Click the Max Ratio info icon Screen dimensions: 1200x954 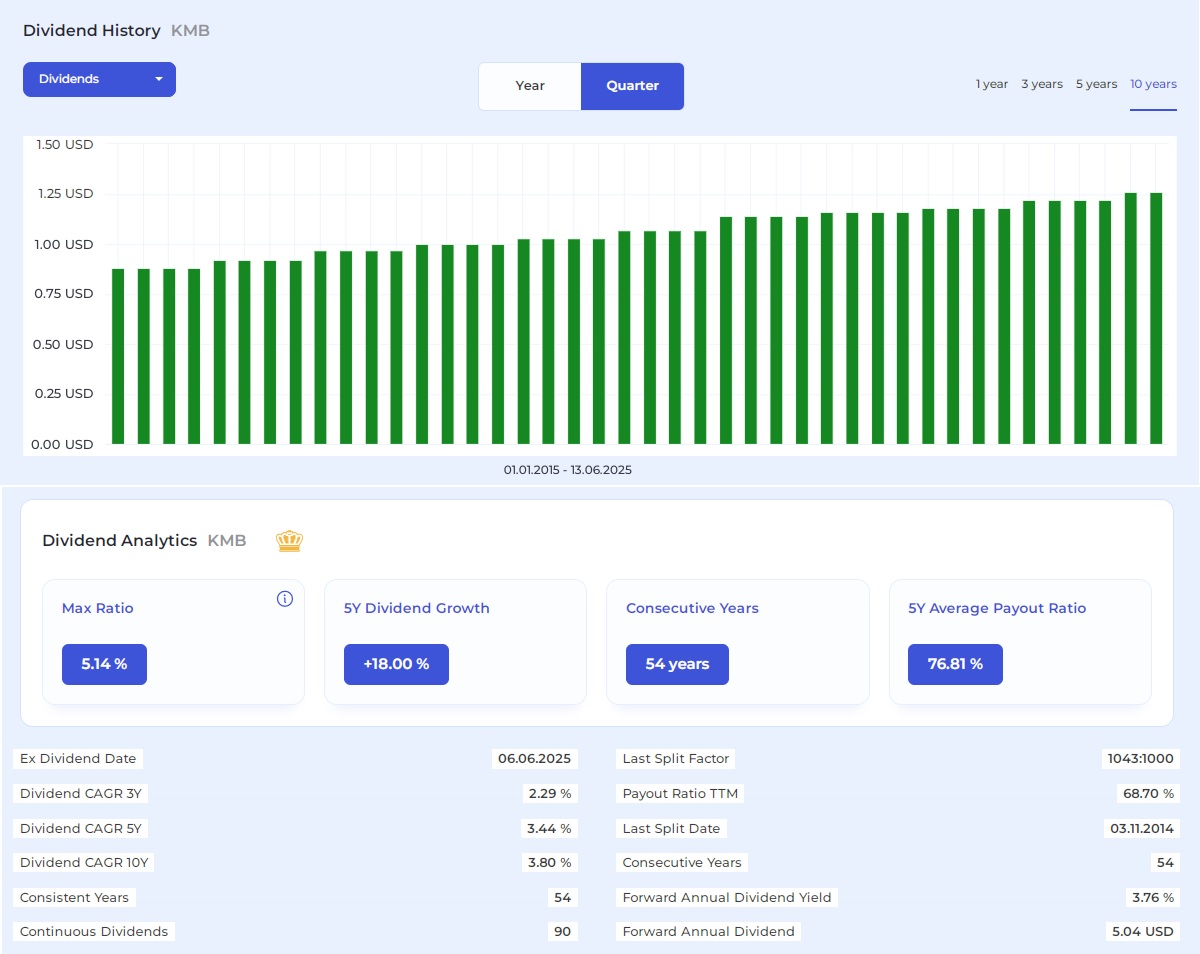pyautogui.click(x=285, y=599)
